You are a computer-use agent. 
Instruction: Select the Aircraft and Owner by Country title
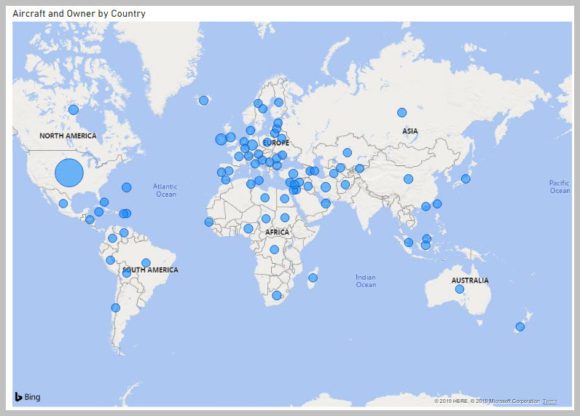[79, 14]
